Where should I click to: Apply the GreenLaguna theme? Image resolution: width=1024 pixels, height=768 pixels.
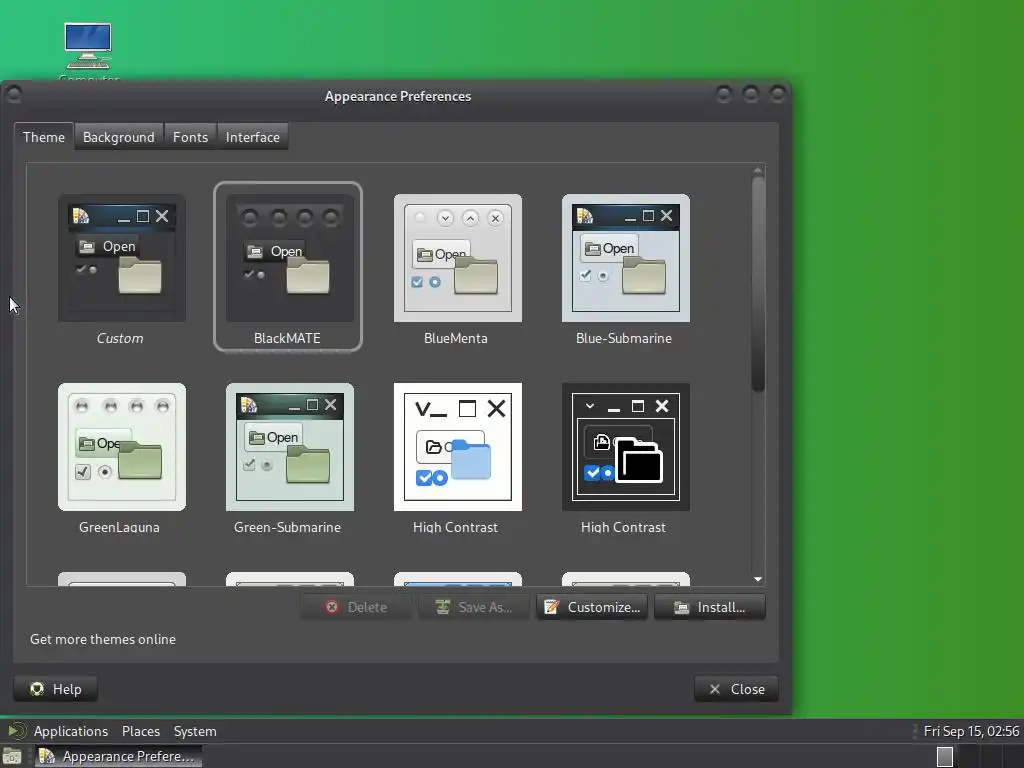[121, 447]
